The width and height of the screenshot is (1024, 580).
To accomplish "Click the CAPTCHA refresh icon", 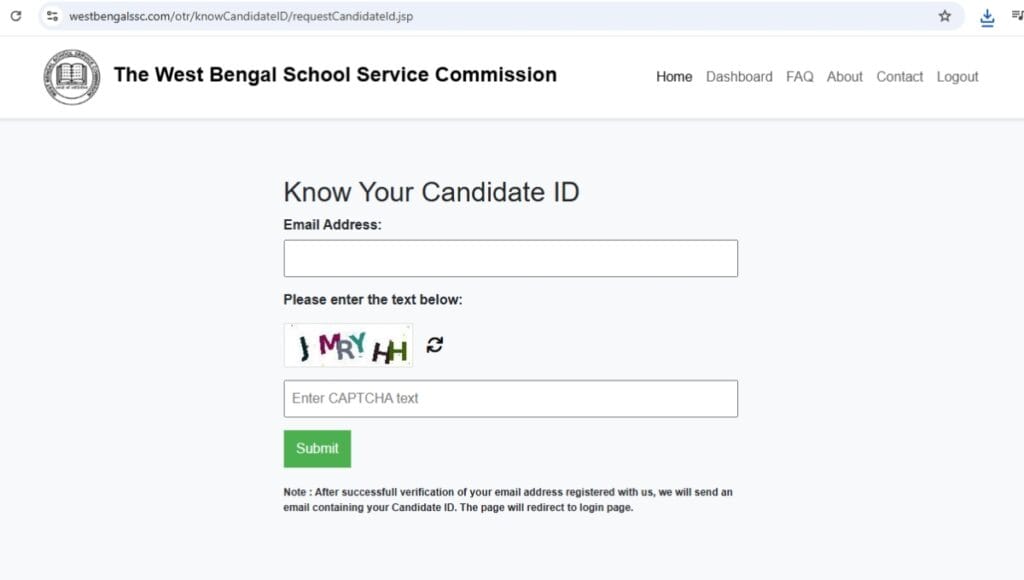I will pyautogui.click(x=433, y=345).
